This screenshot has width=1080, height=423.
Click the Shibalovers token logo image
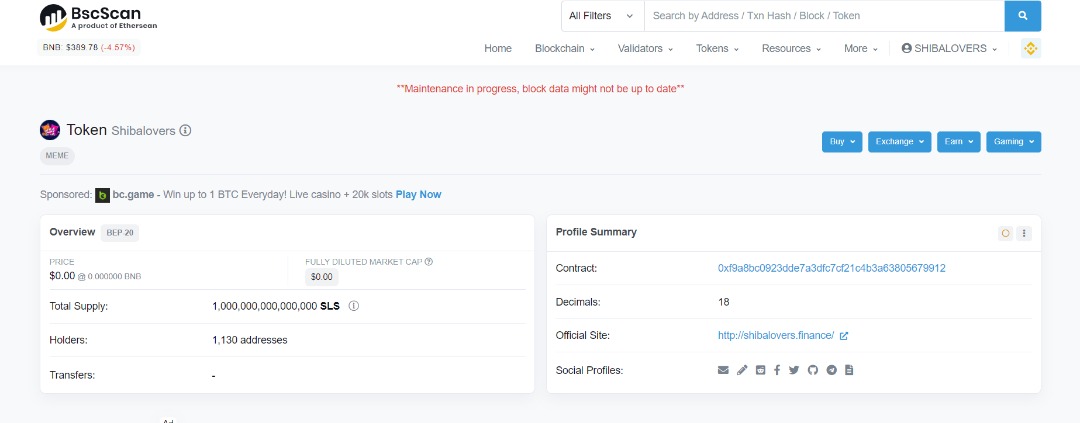coord(50,130)
